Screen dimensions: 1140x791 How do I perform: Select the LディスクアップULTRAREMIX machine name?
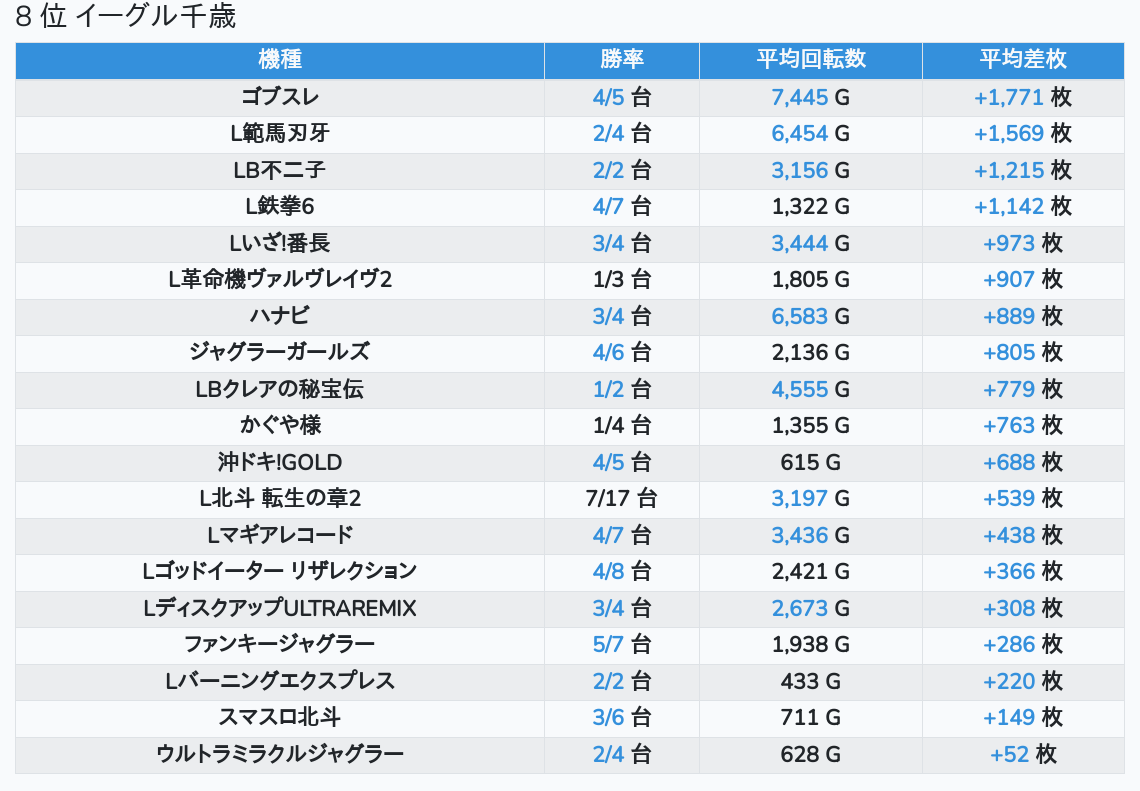click(x=280, y=608)
